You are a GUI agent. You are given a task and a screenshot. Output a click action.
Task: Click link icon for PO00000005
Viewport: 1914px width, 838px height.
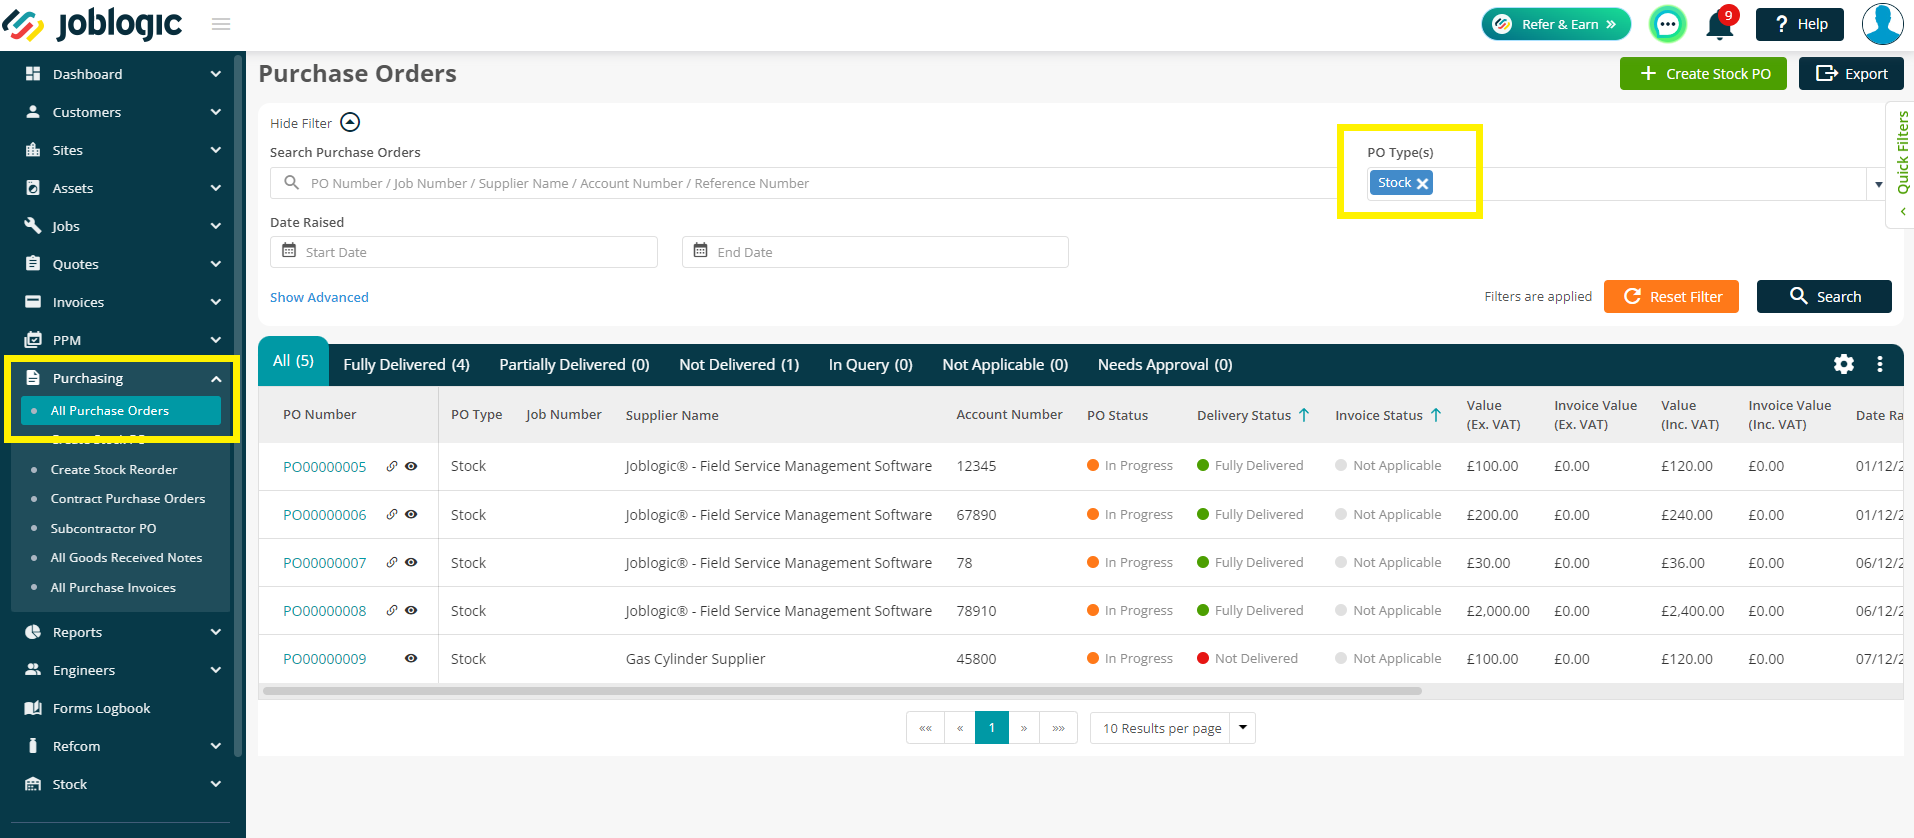[392, 466]
